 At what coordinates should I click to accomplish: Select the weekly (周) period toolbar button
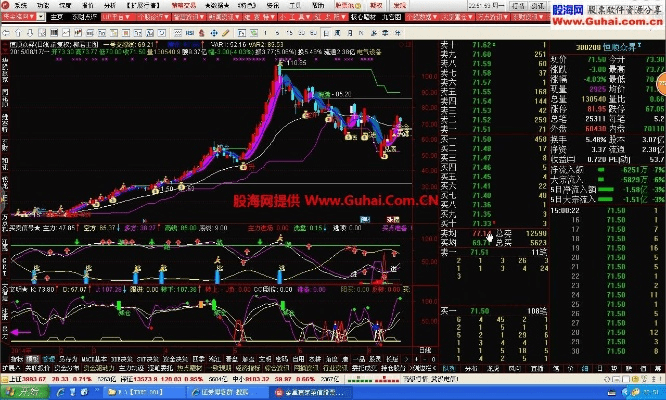[337, 33]
